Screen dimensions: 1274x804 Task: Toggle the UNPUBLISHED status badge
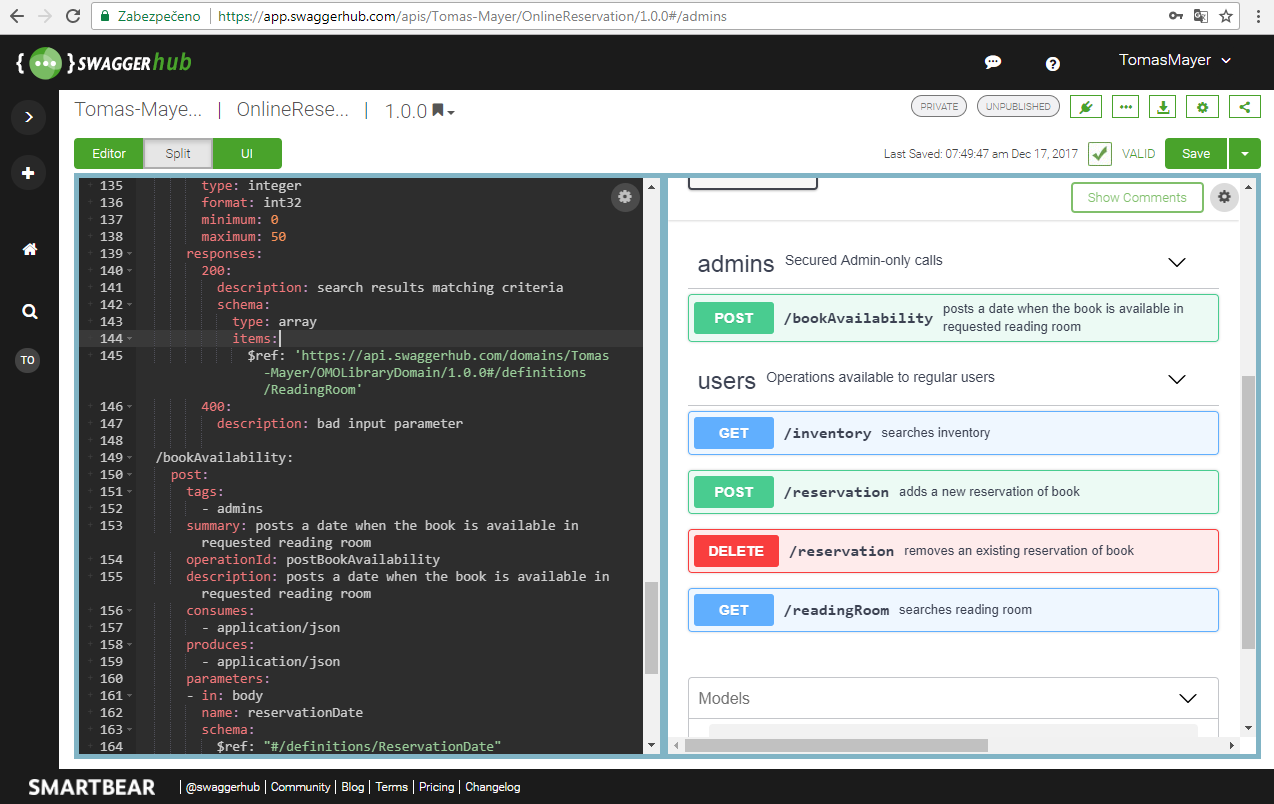pos(1018,107)
